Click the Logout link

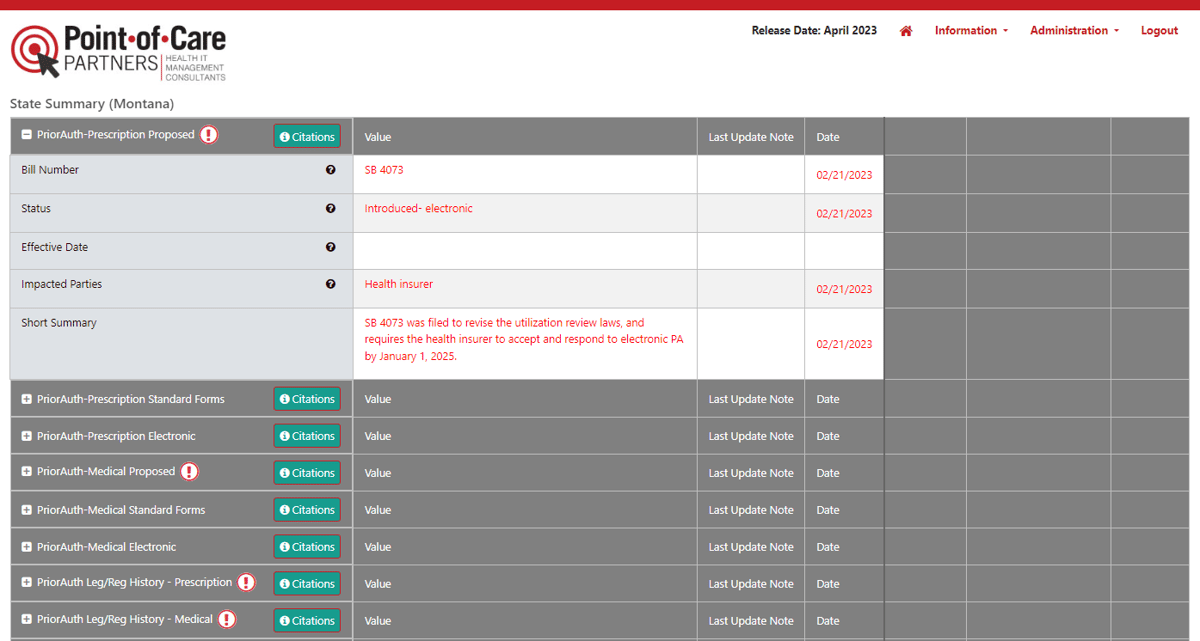[1159, 31]
